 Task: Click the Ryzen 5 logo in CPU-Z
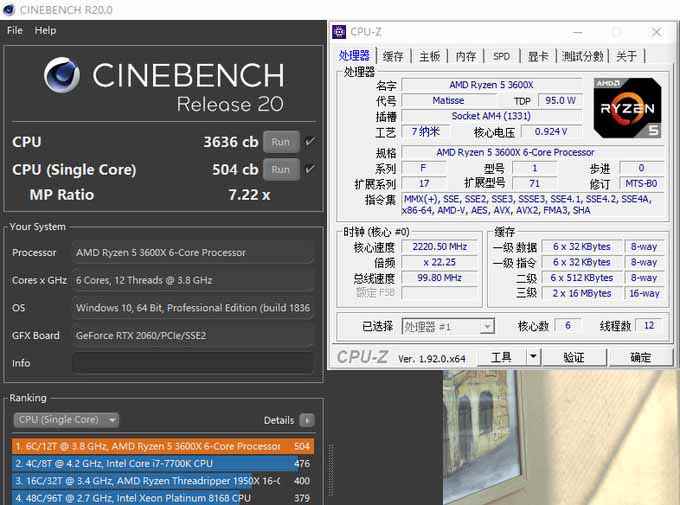627,108
